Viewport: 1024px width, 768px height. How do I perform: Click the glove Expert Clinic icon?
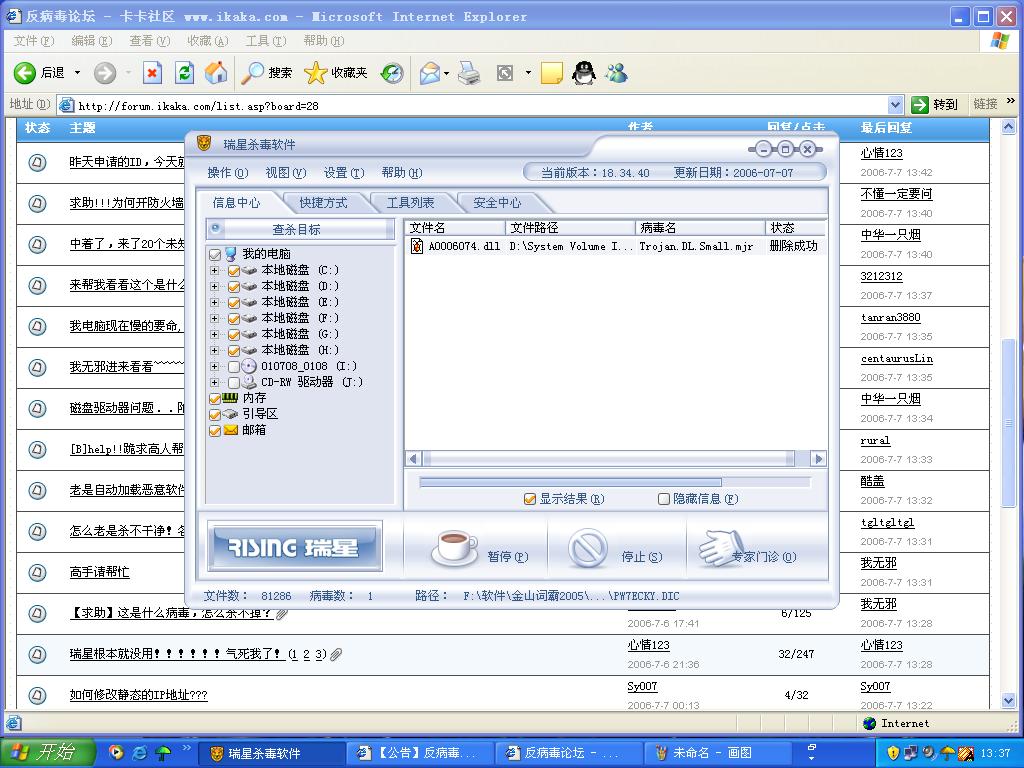click(x=722, y=547)
